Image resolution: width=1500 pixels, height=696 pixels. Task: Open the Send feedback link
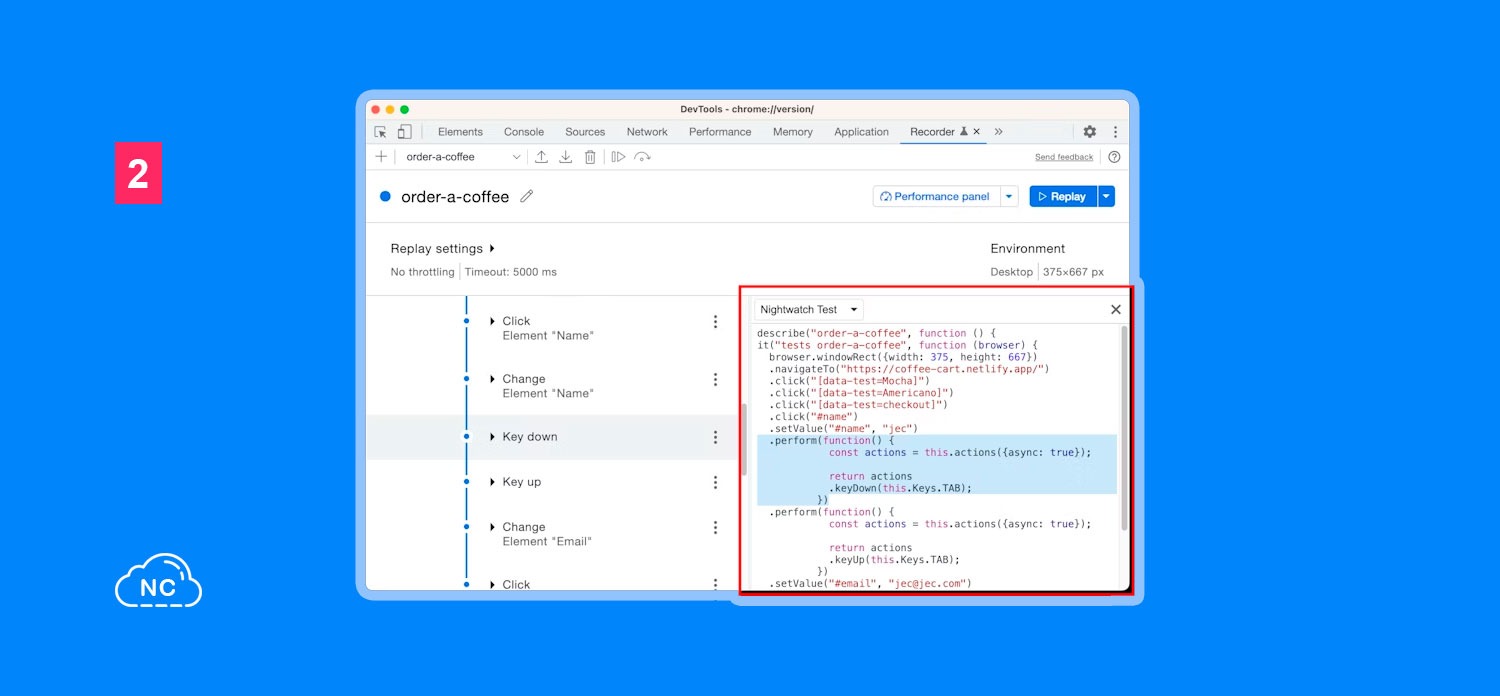point(1064,157)
